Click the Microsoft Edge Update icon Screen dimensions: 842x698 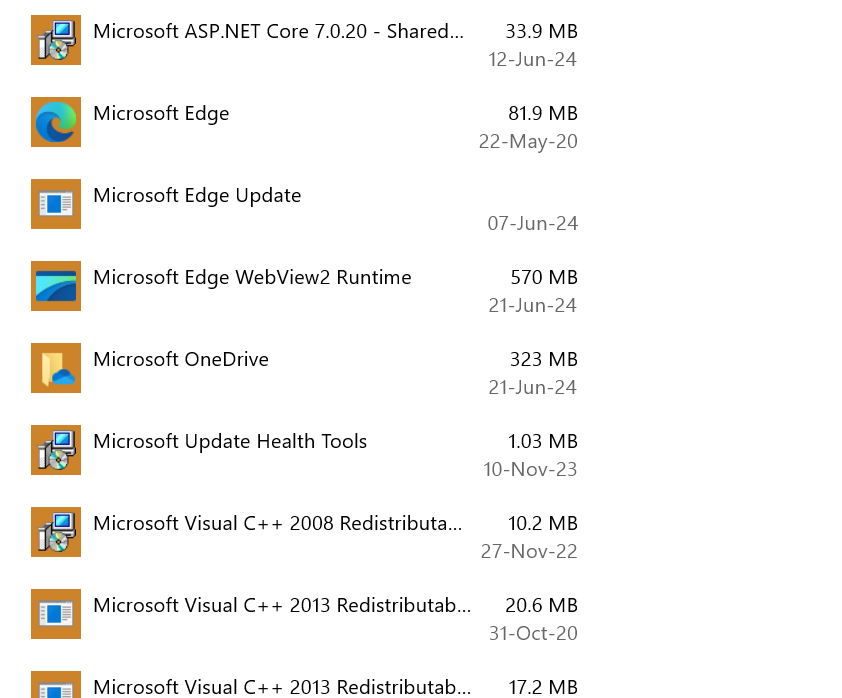(x=56, y=204)
